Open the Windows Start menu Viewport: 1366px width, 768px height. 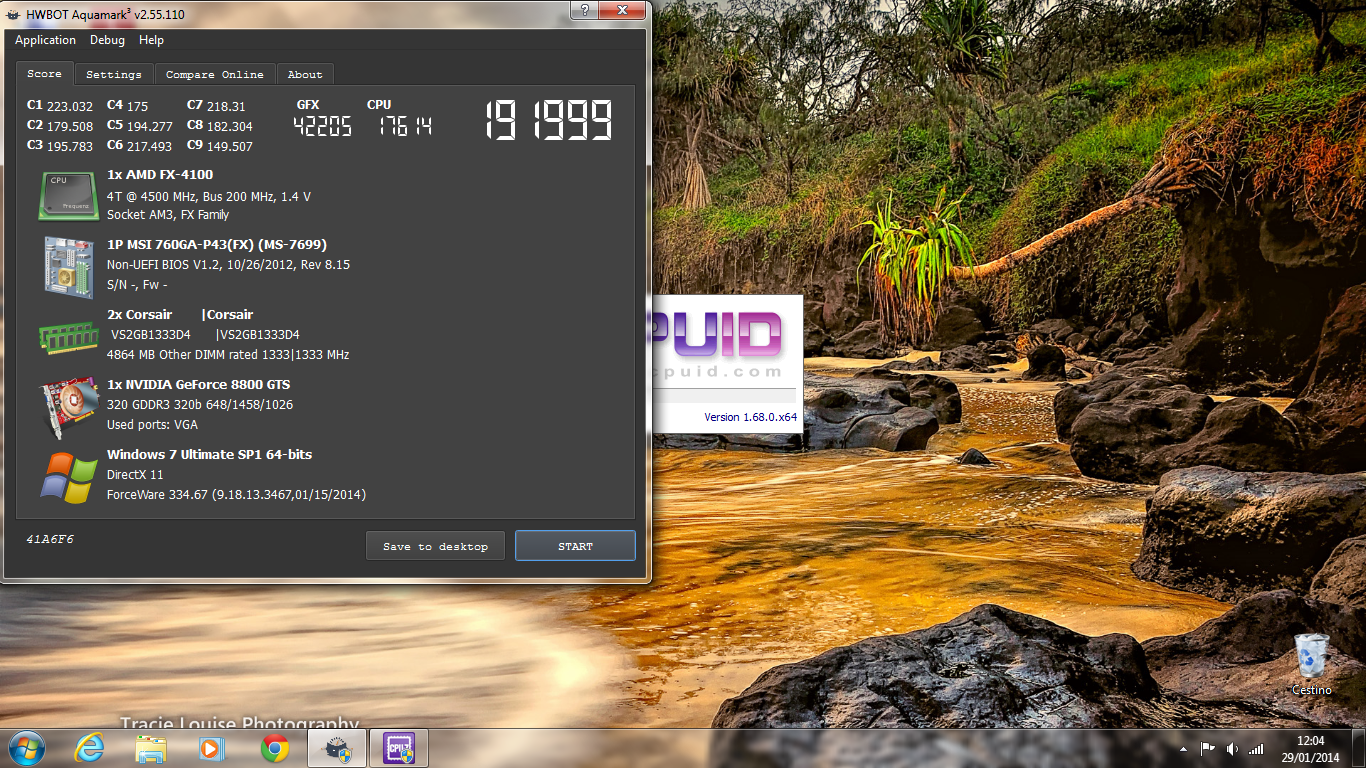[26, 748]
